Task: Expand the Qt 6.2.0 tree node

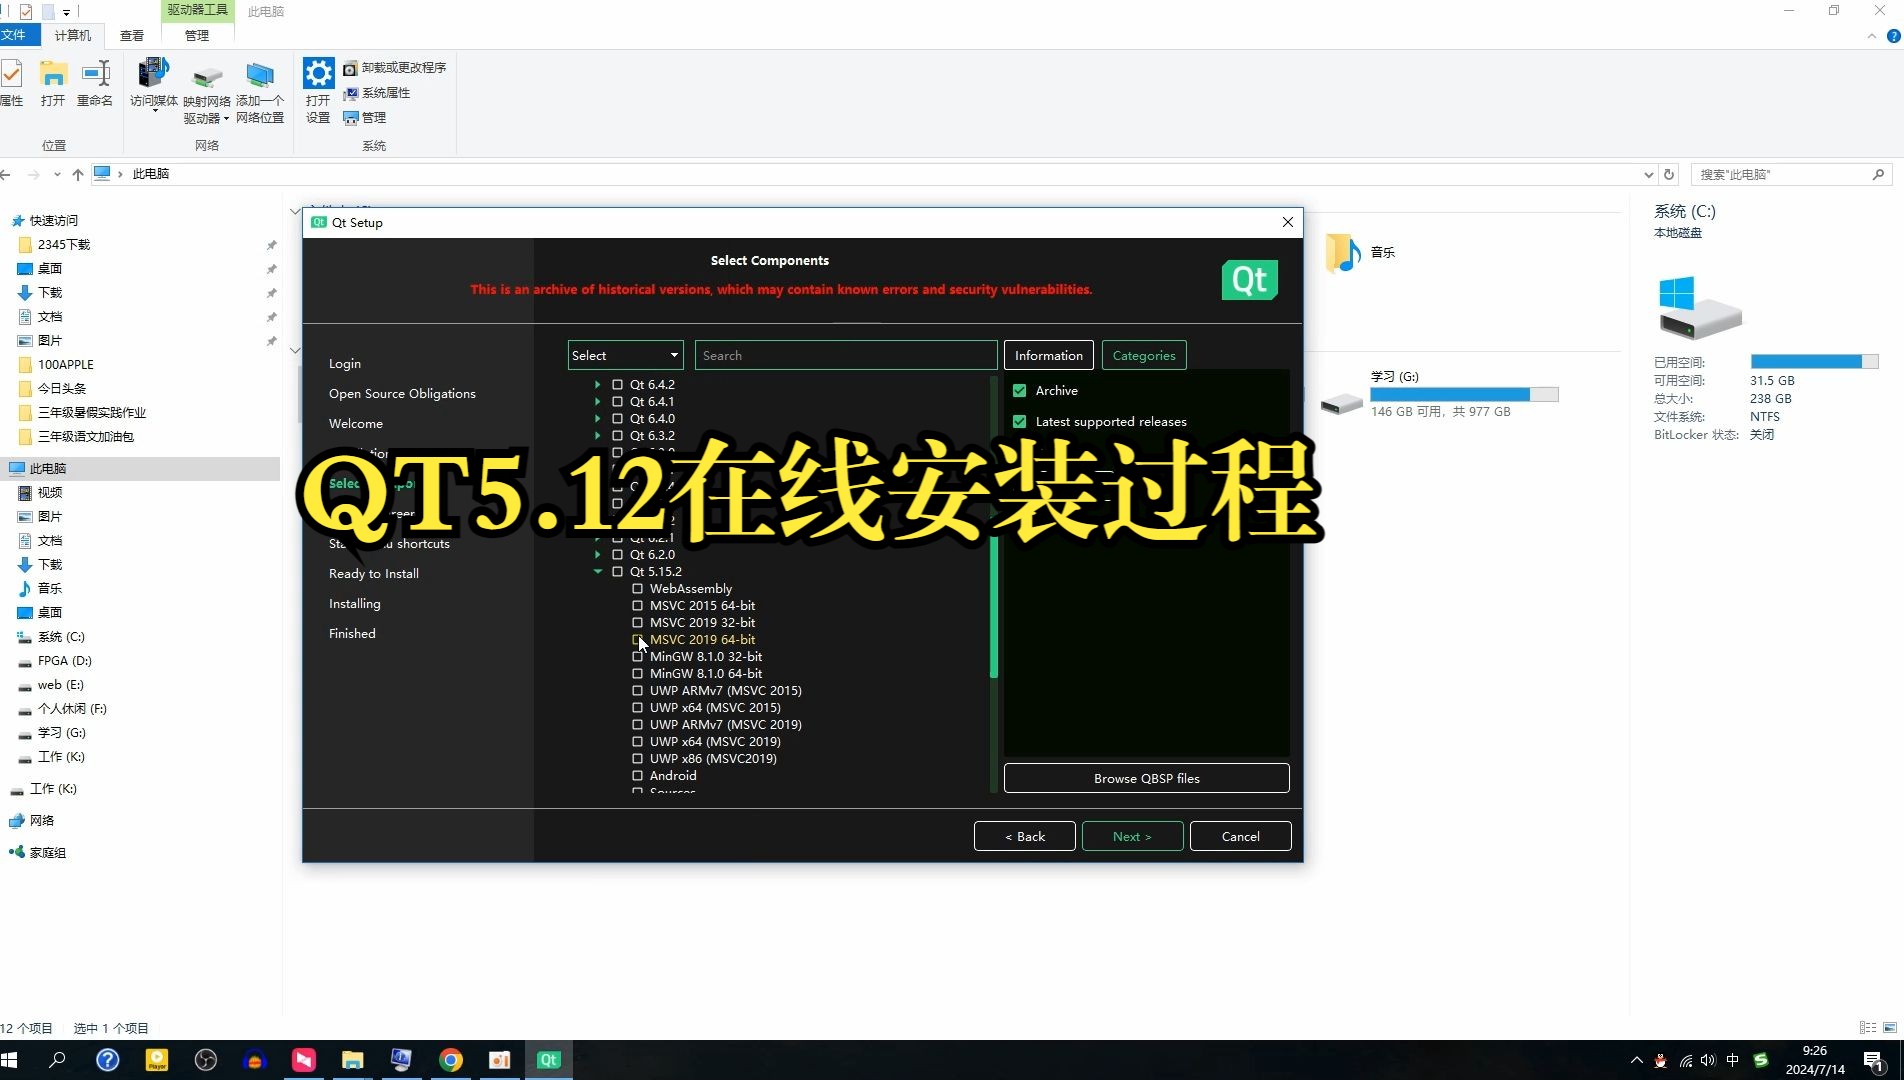Action: tap(597, 555)
